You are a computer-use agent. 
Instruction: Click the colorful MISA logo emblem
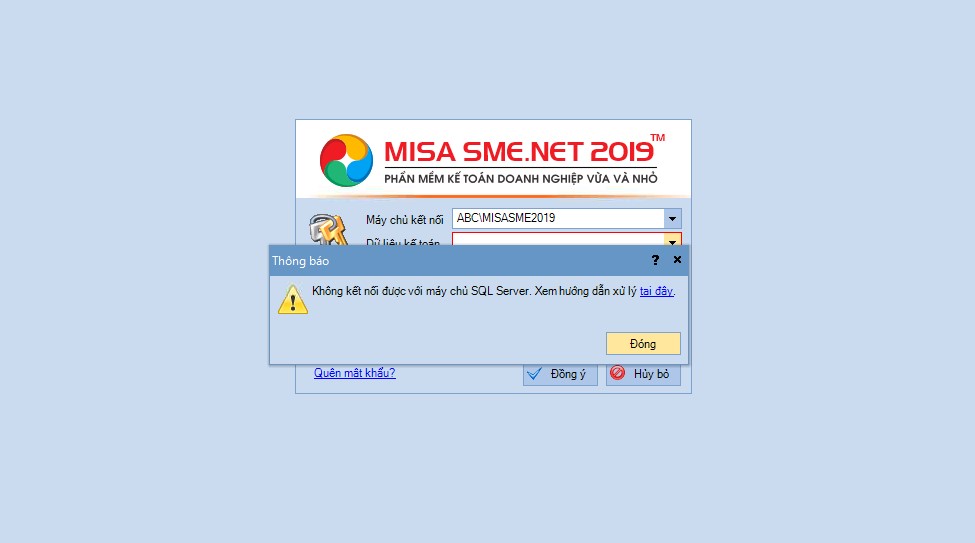click(x=346, y=160)
